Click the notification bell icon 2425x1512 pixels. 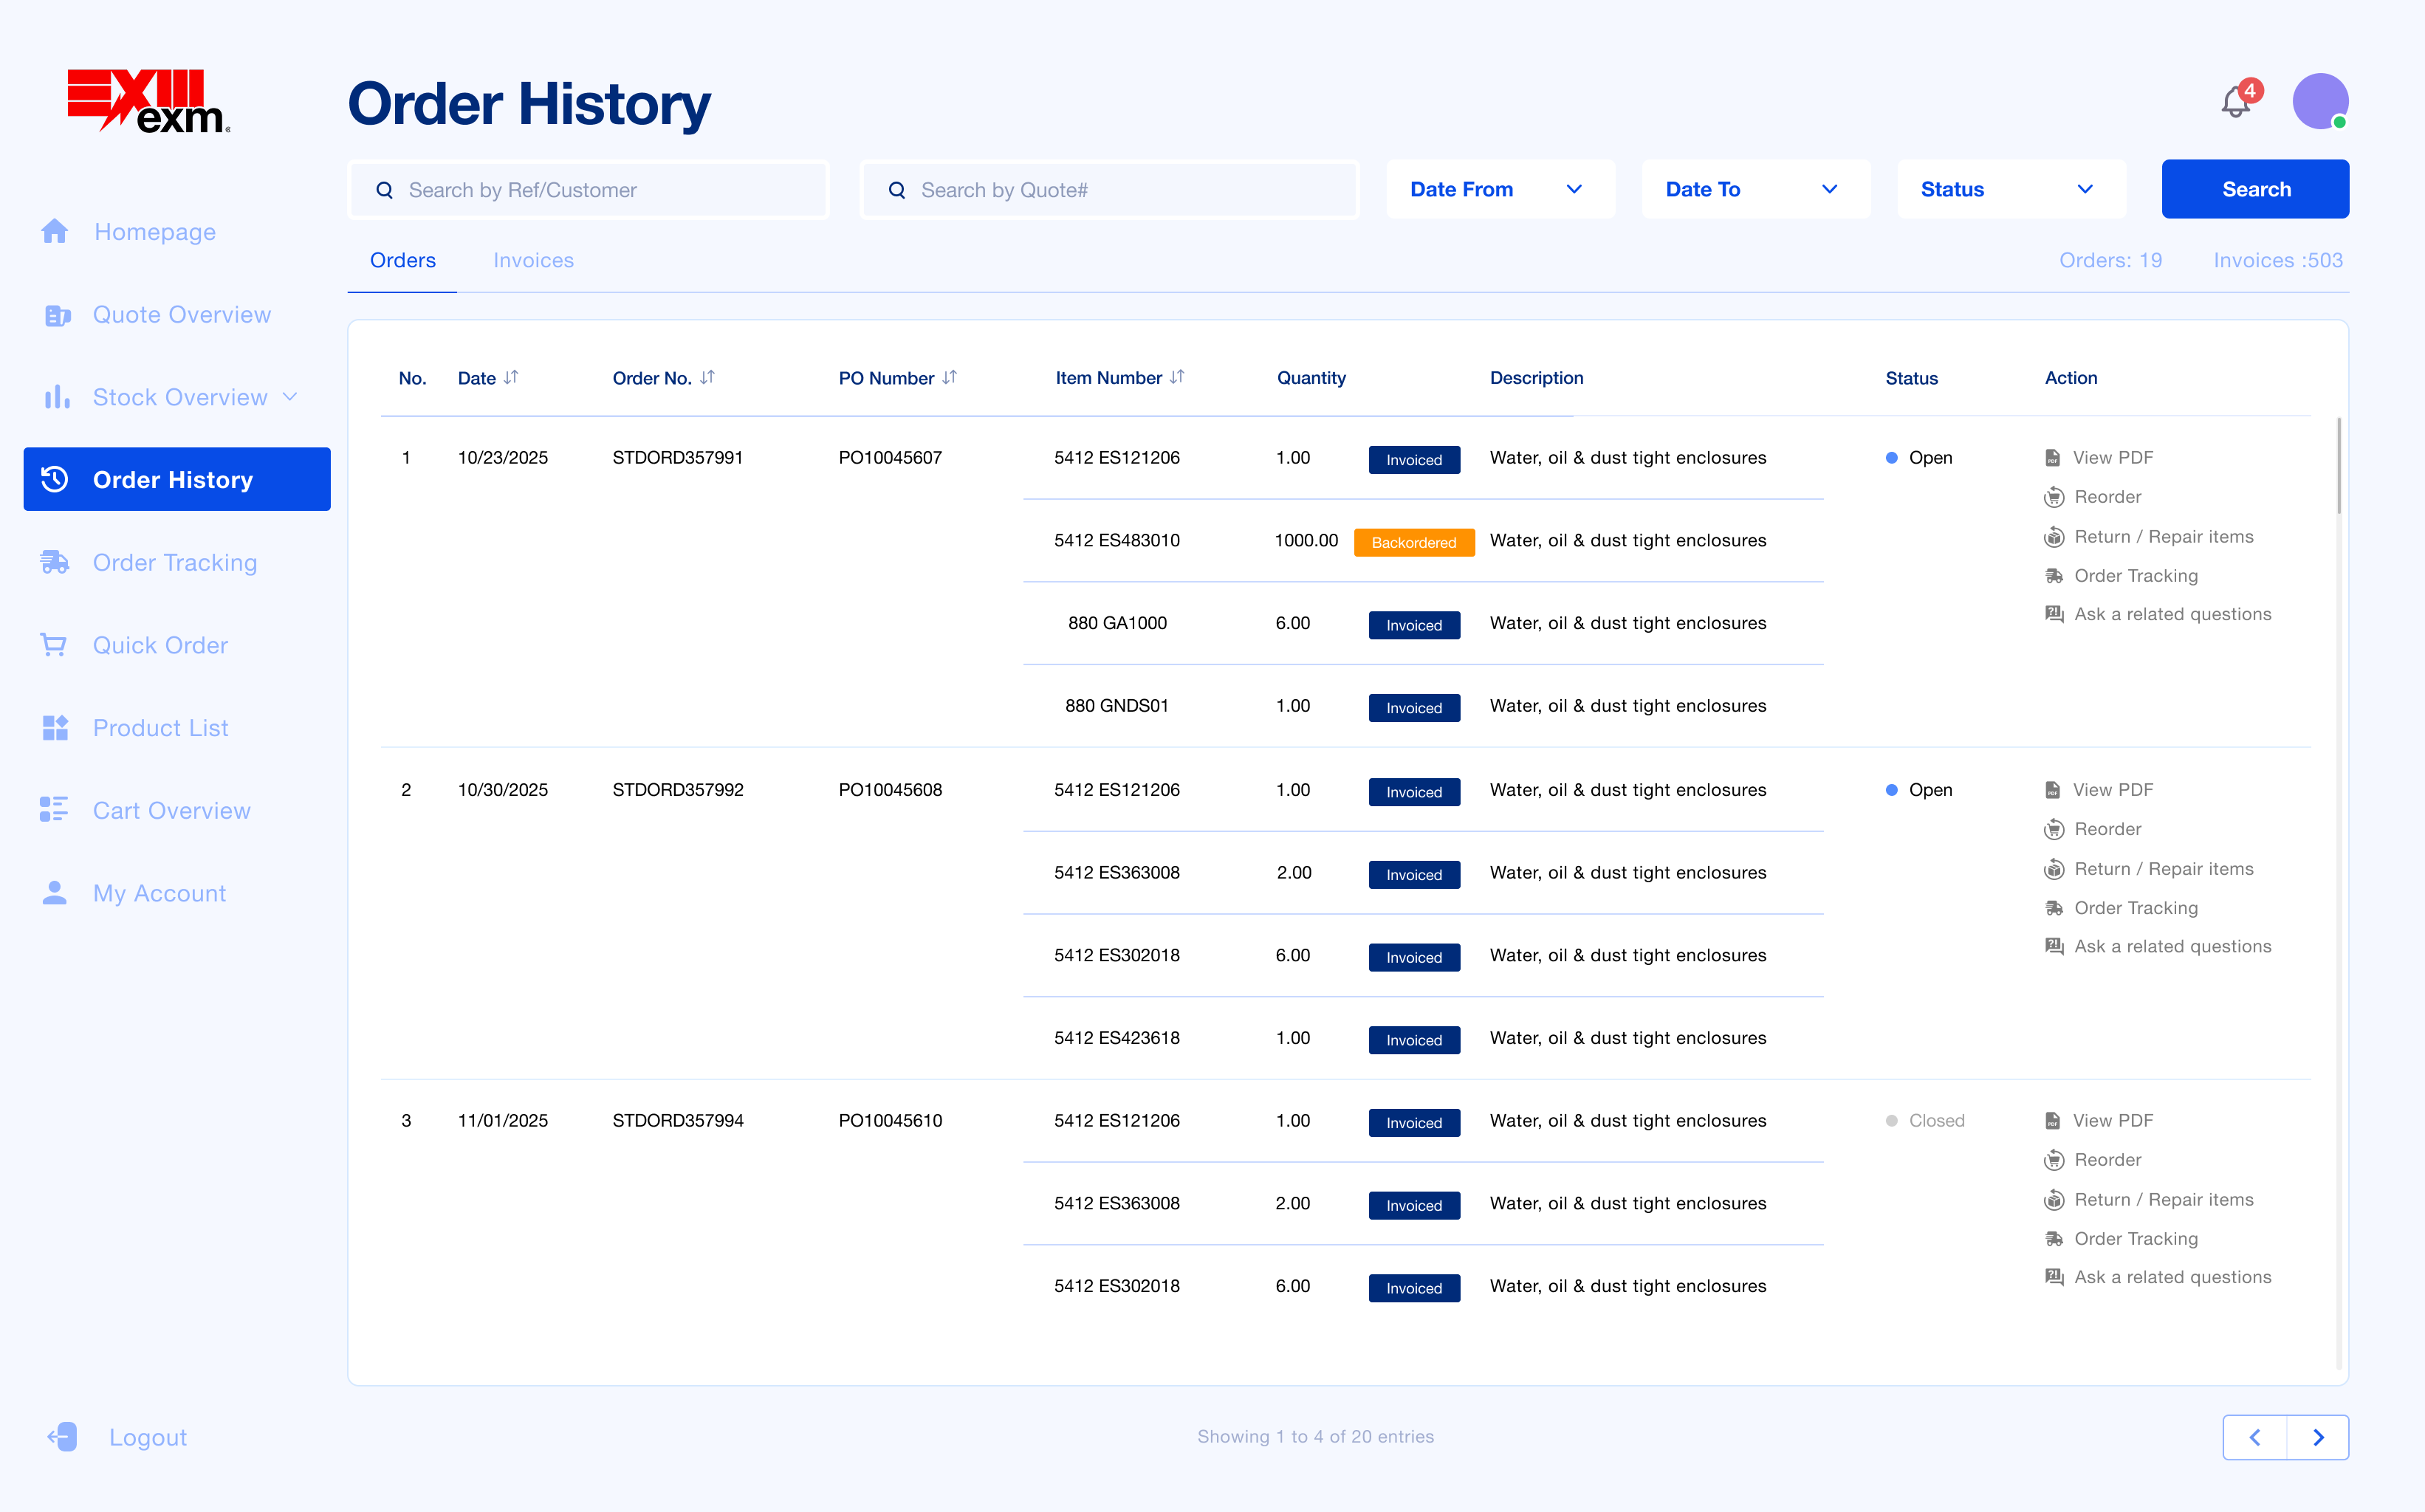2236,102
